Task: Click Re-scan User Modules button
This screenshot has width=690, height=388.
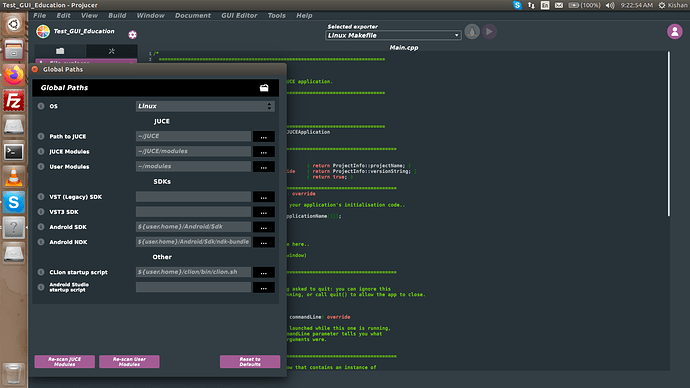Action: pos(129,362)
